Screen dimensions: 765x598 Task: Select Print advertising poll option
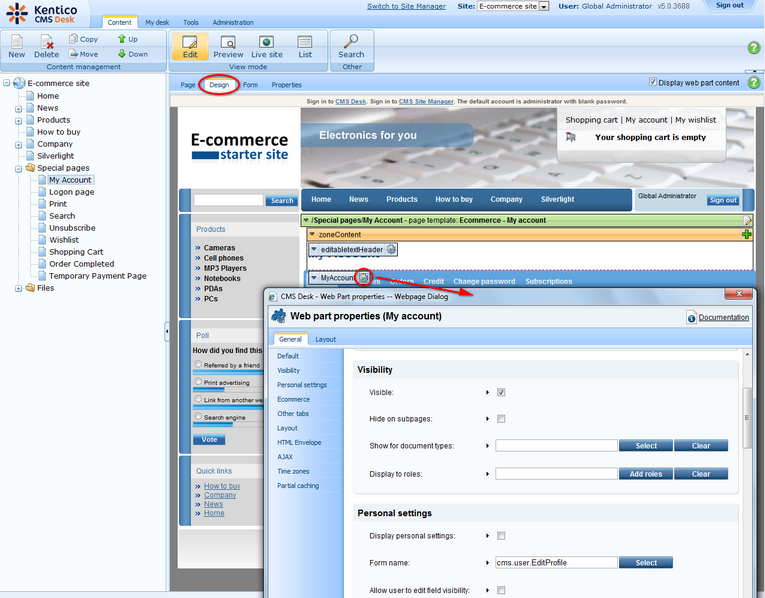(198, 381)
